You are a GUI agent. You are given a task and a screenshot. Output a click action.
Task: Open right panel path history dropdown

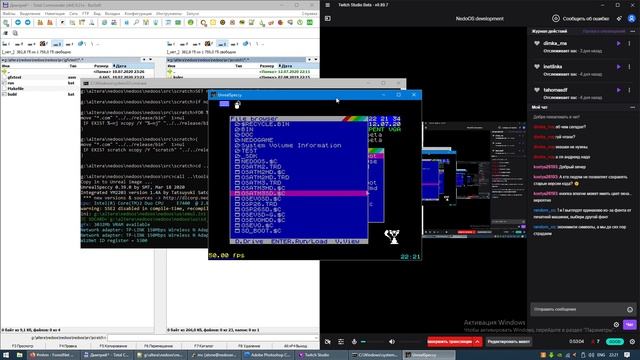tap(316, 60)
